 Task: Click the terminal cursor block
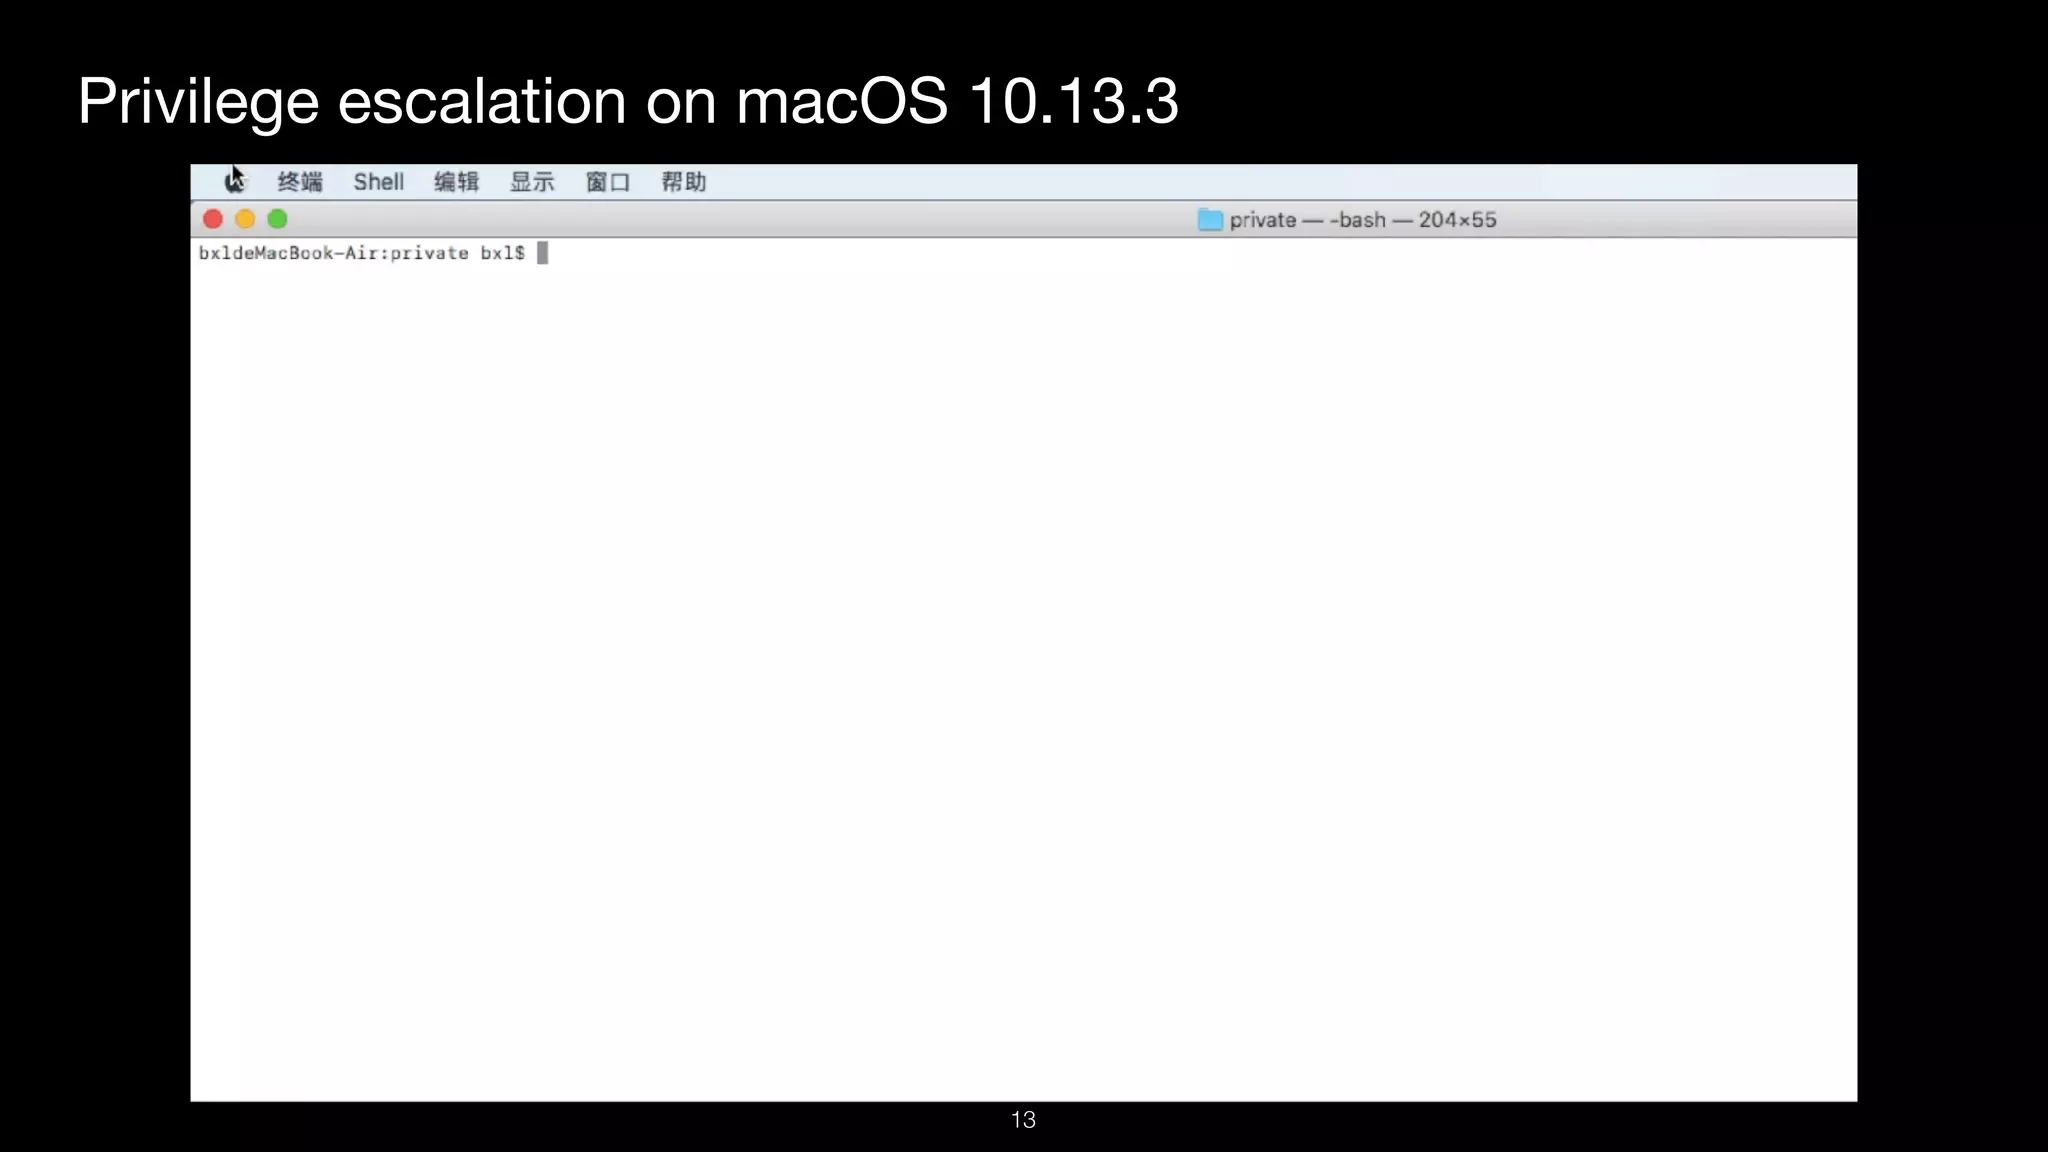(x=543, y=253)
